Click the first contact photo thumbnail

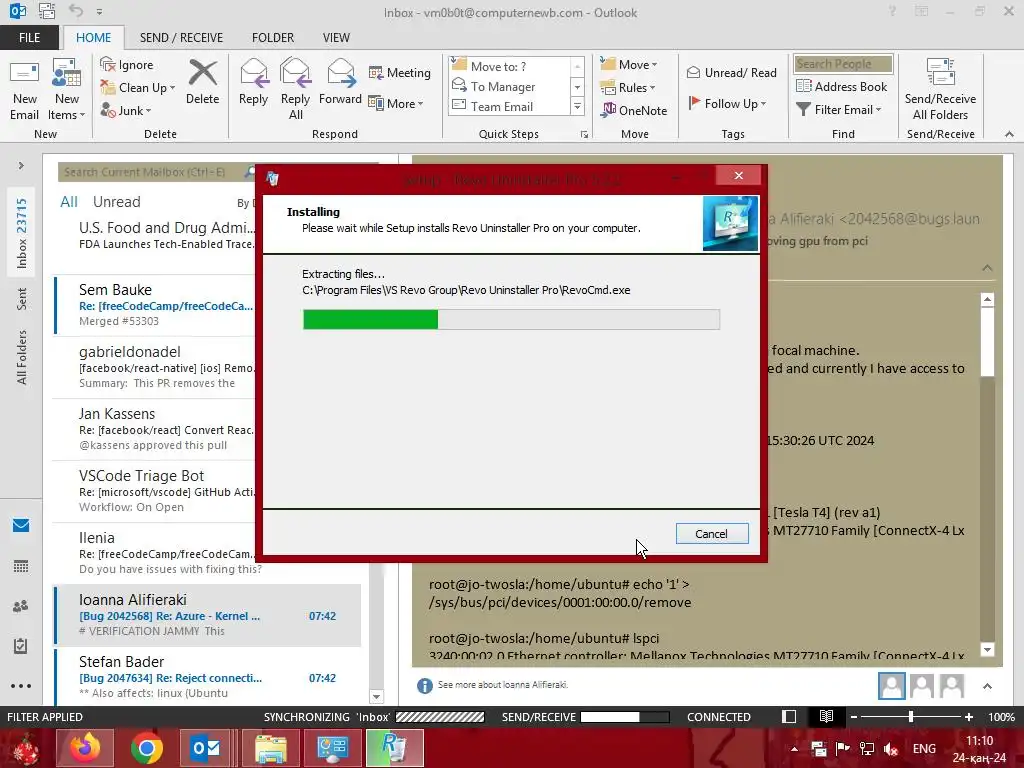891,686
